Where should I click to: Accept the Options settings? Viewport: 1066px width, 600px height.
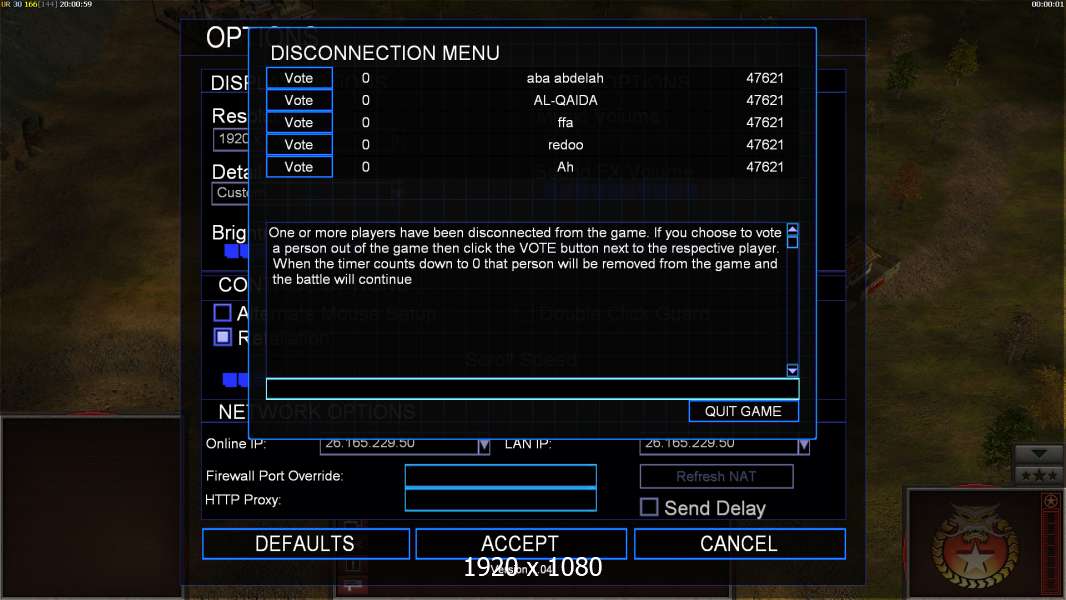click(520, 544)
